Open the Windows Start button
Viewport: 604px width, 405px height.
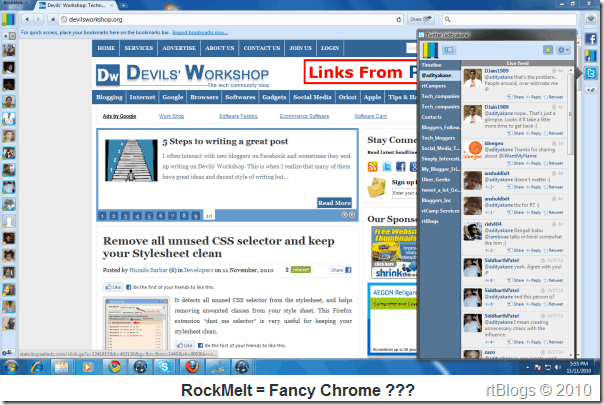(11, 367)
